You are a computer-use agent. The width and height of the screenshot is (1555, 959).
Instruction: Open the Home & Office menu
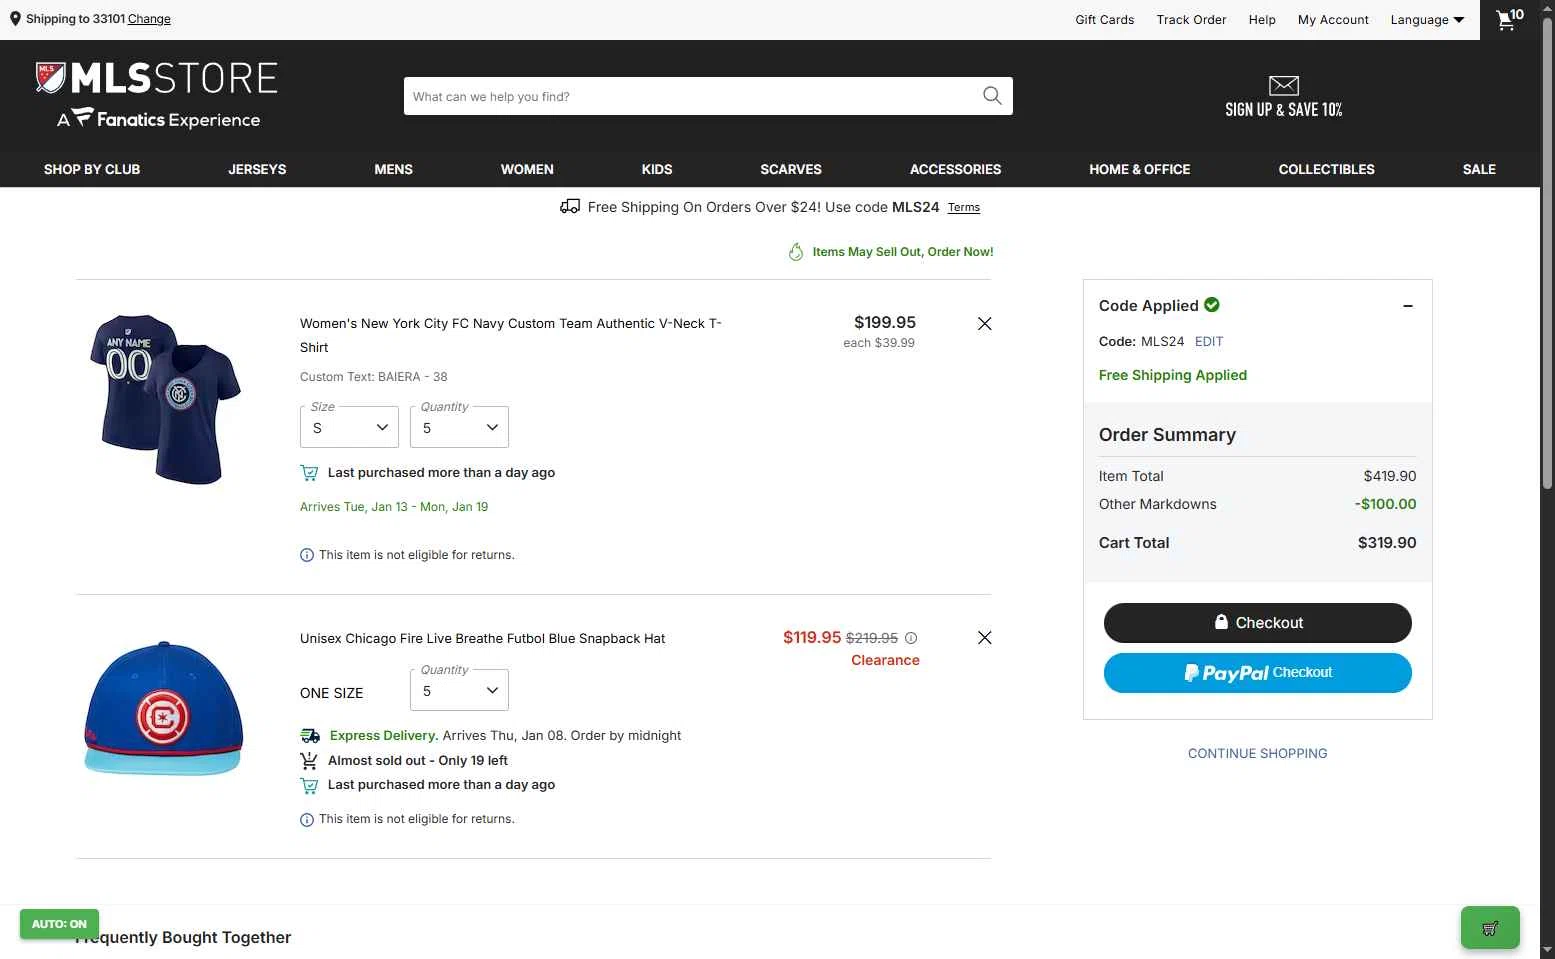tap(1140, 169)
